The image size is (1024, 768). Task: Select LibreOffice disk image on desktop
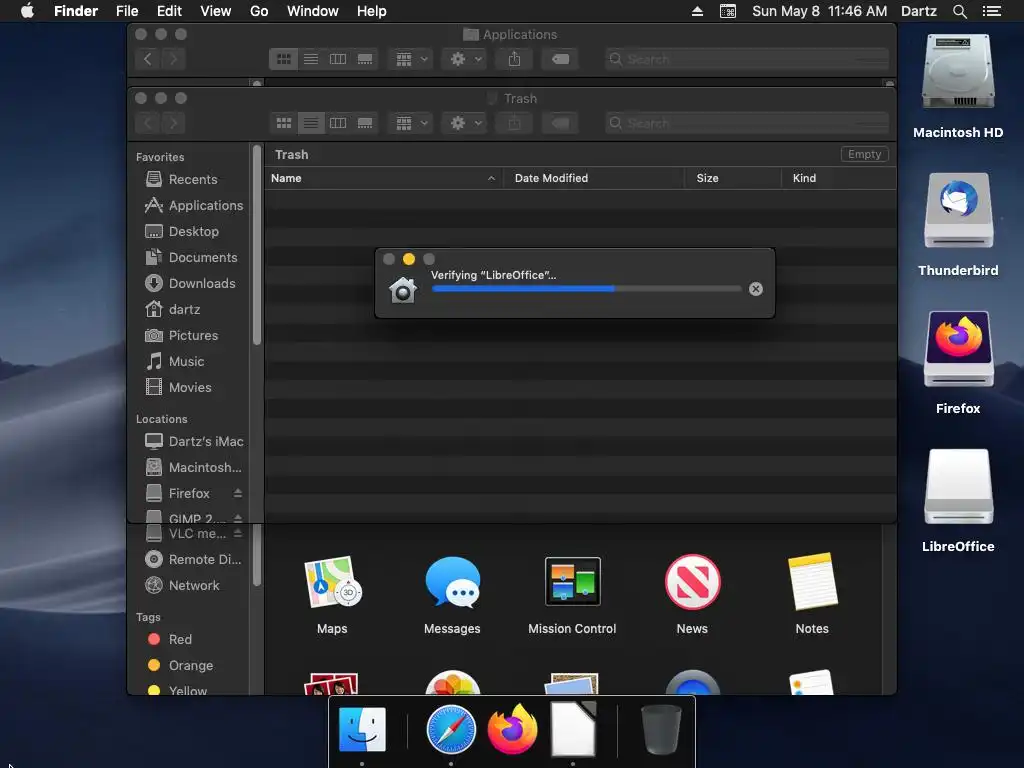click(x=958, y=487)
